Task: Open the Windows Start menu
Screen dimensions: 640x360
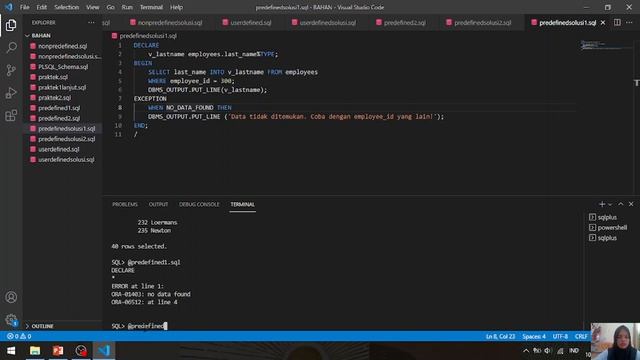Action: (x=11, y=351)
